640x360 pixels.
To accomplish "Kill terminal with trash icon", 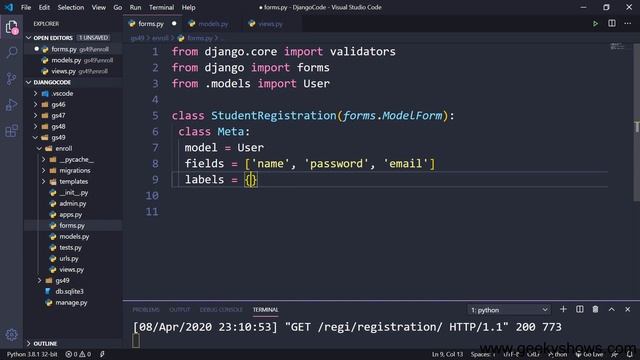I will pos(596,309).
